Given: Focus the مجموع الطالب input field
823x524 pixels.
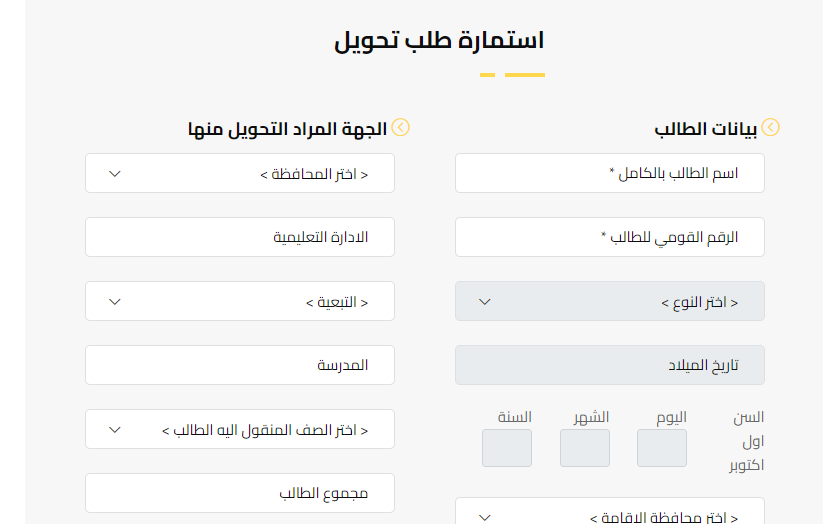Looking at the screenshot, I should [x=240, y=493].
